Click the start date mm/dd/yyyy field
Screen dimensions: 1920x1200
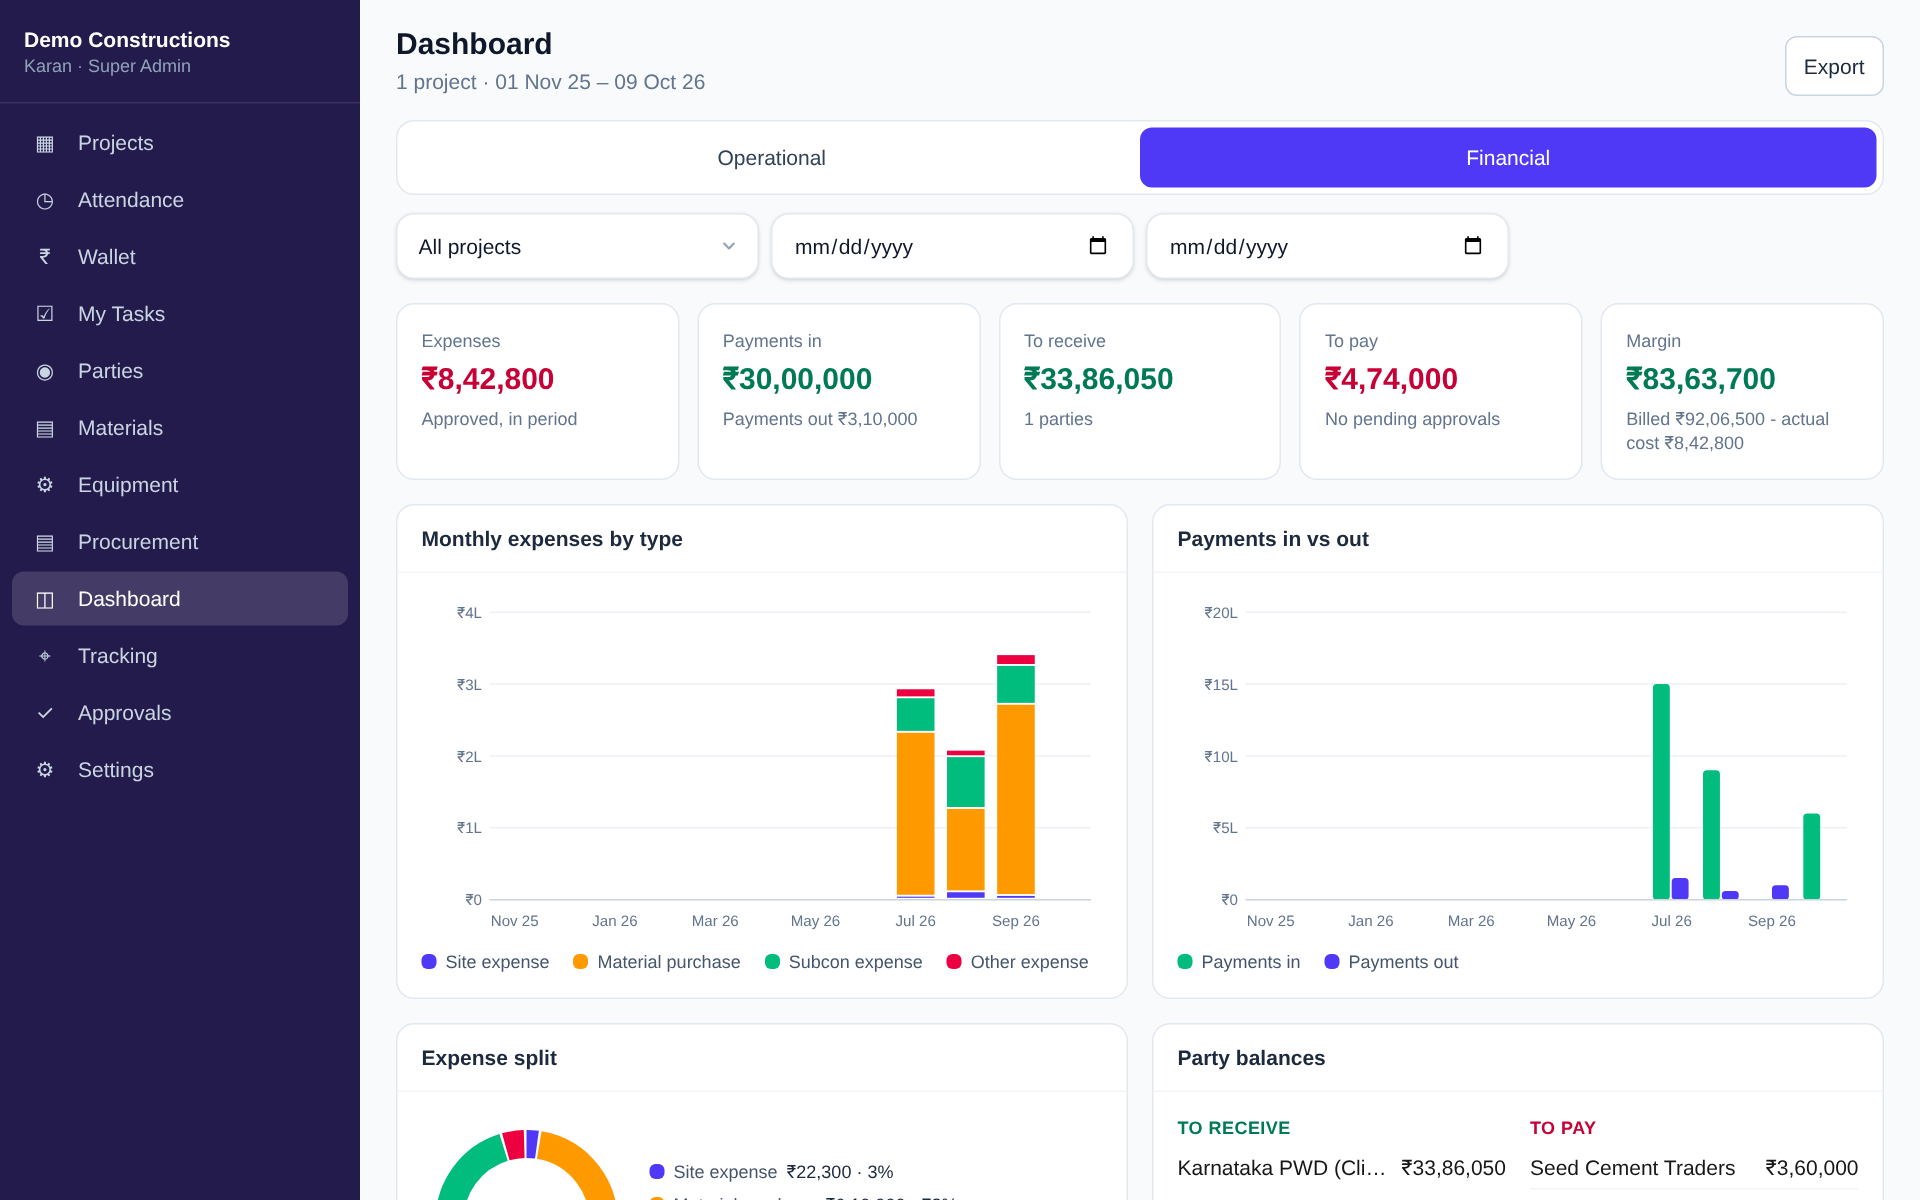952,246
